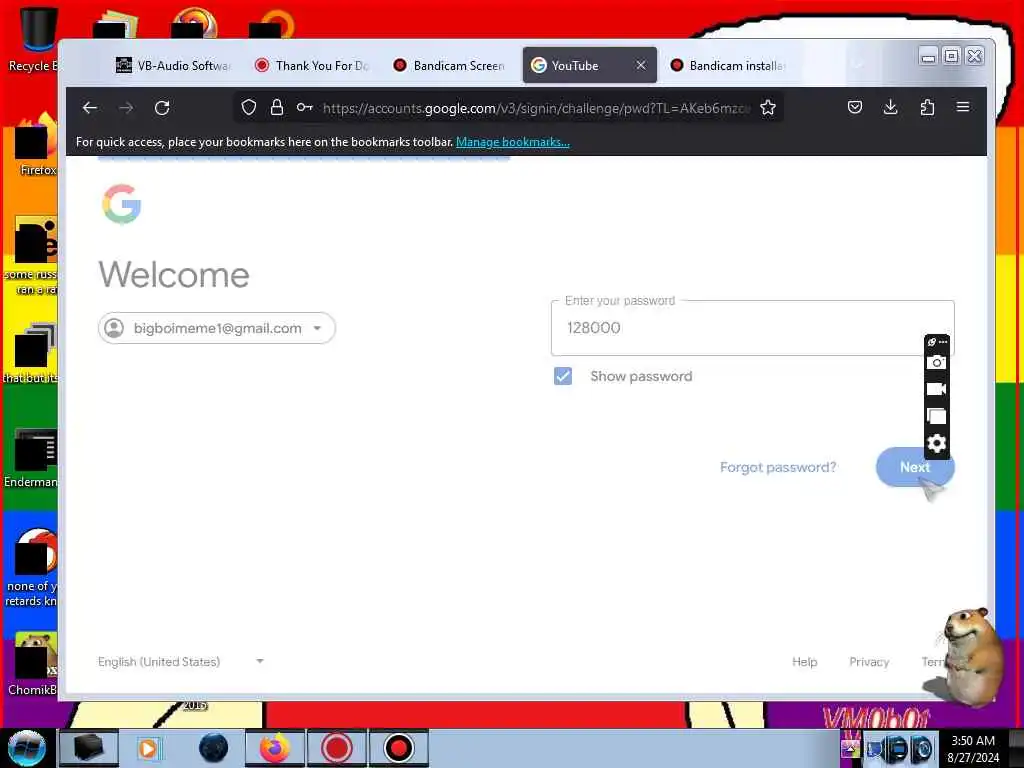Click the speaker volume tray icon
1024x768 pixels.
click(922, 748)
